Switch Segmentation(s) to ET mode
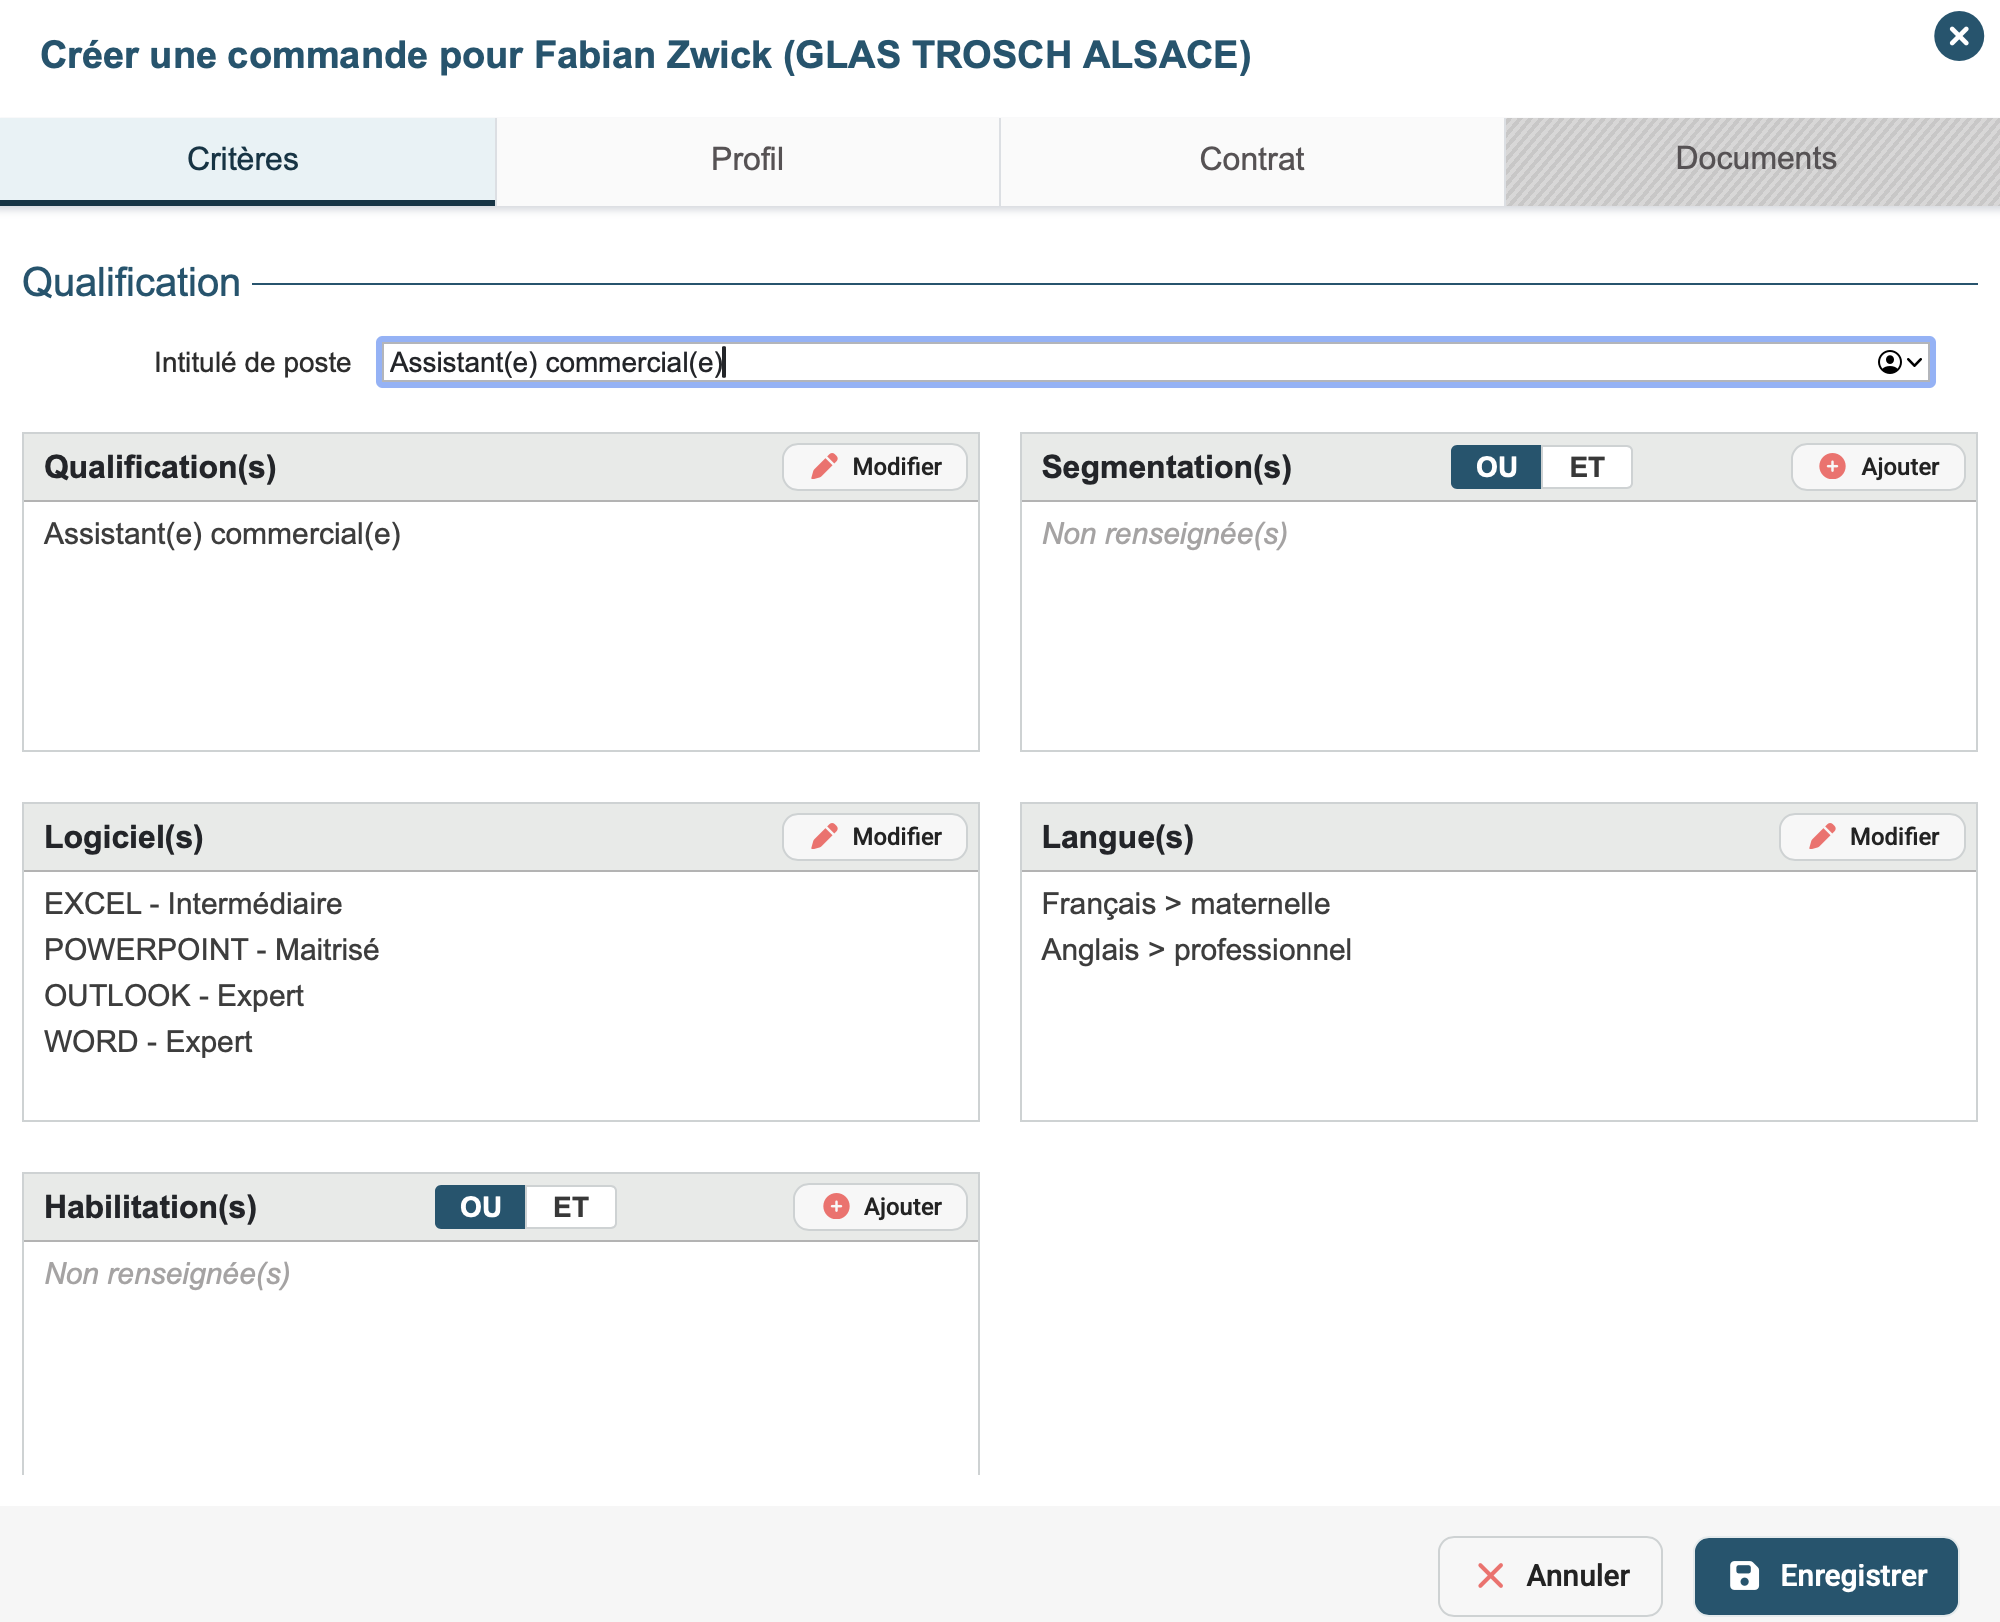This screenshot has width=2000, height=1622. pyautogui.click(x=1586, y=467)
